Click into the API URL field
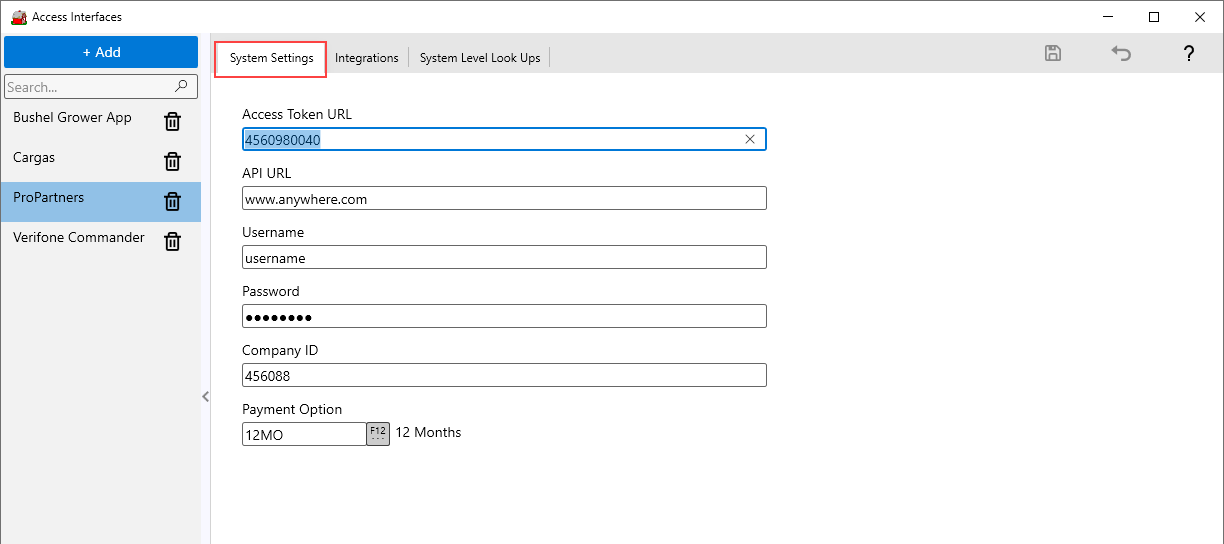The image size is (1224, 544). pos(504,199)
